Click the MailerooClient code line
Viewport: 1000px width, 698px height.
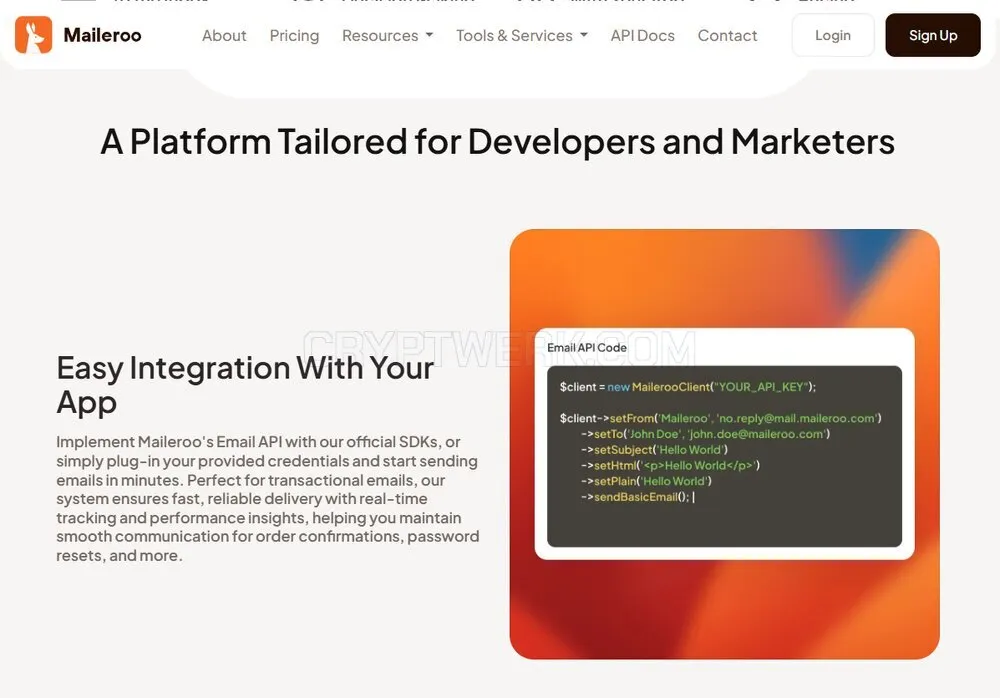pyautogui.click(x=688, y=387)
